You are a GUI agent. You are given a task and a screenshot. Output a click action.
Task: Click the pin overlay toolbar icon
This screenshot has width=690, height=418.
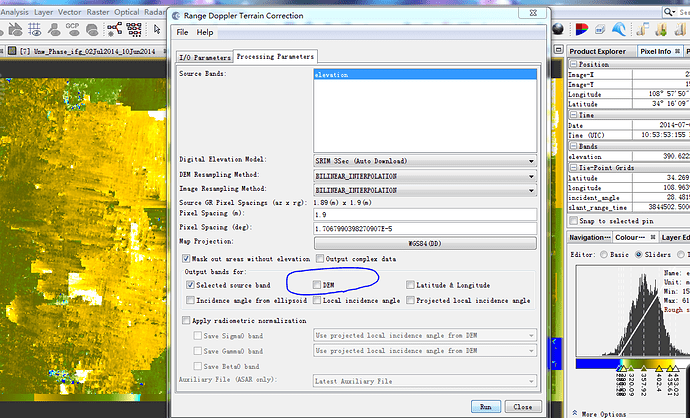click(x=54, y=29)
